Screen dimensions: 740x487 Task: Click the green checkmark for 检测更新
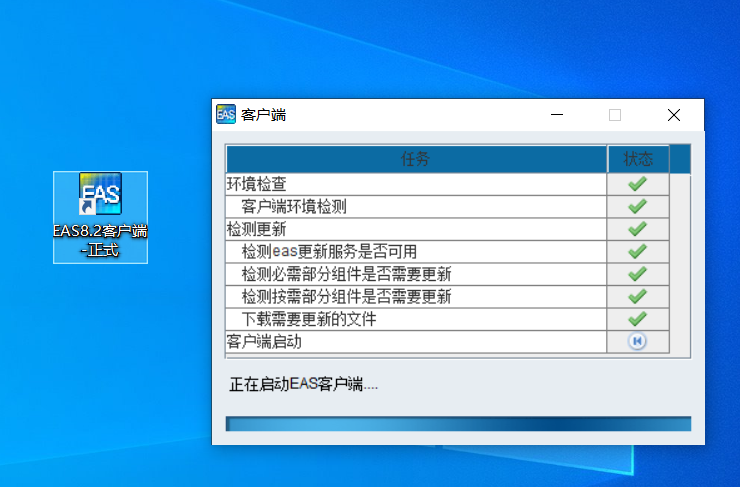click(638, 229)
